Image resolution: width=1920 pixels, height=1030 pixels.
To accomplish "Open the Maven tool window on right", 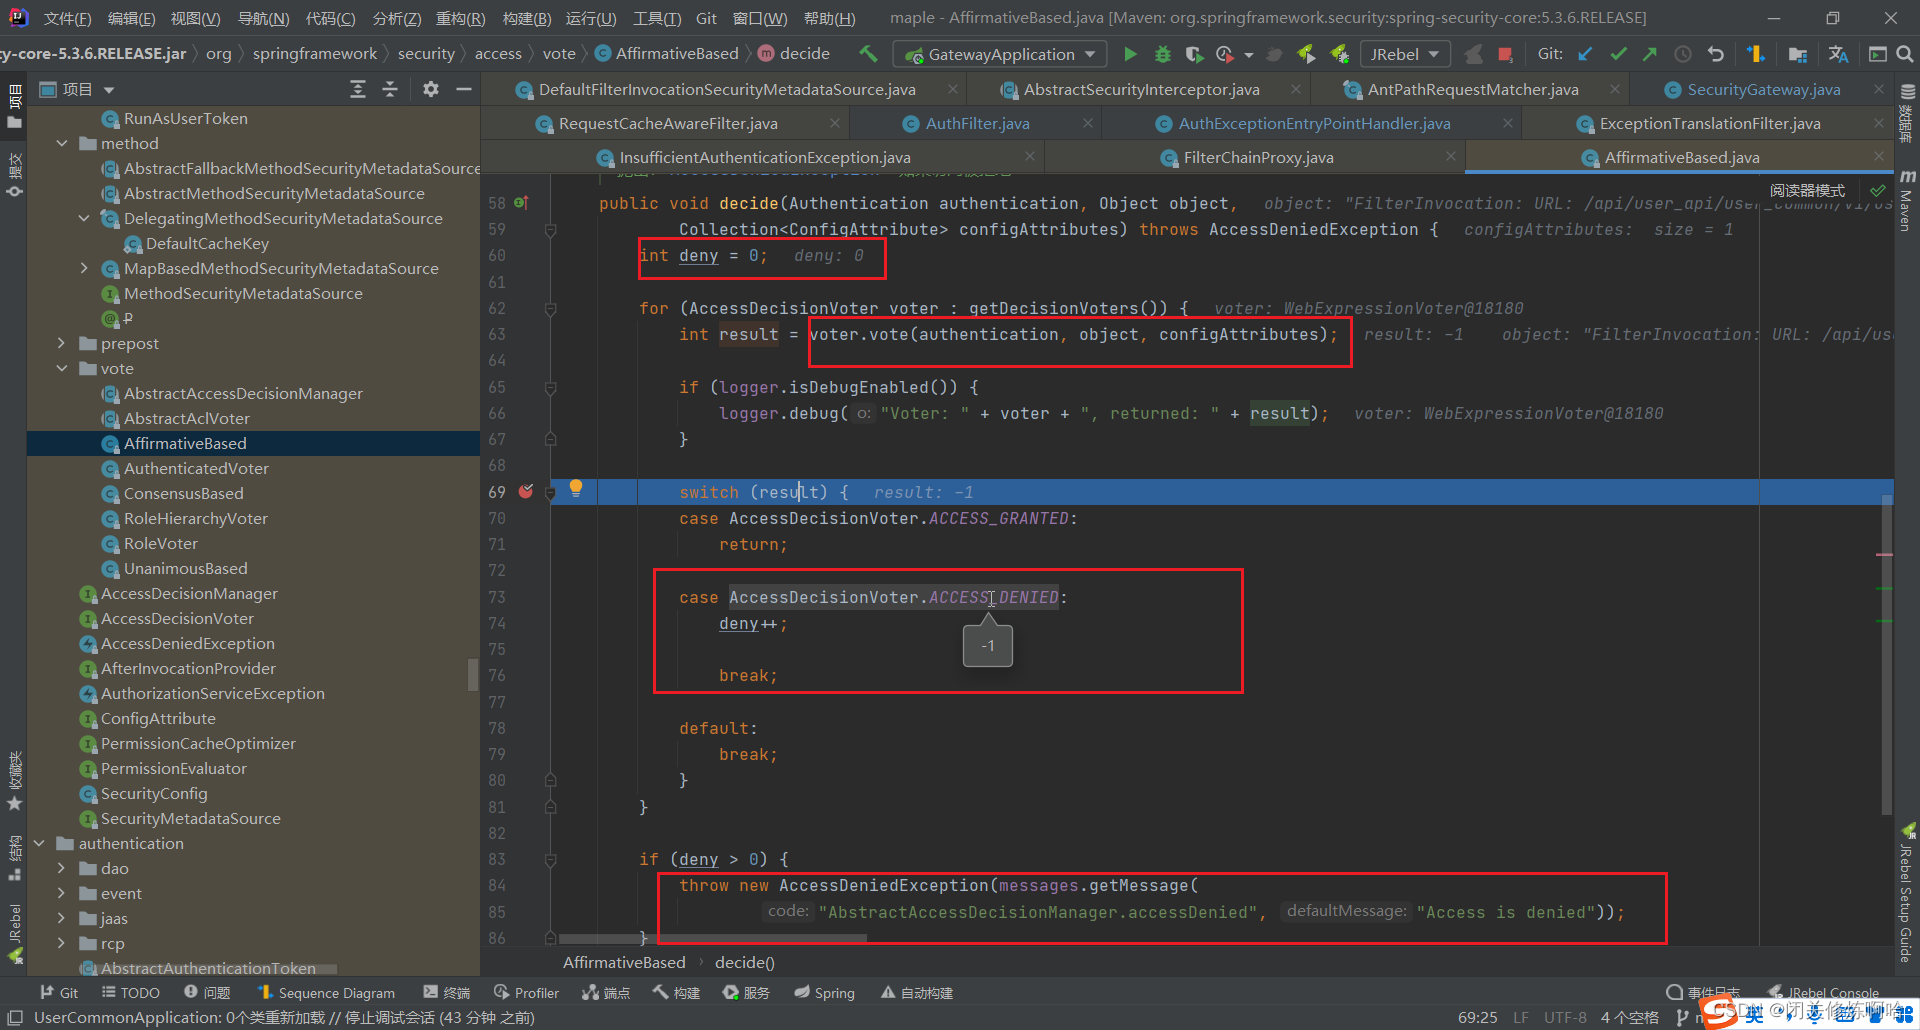I will tap(1906, 201).
